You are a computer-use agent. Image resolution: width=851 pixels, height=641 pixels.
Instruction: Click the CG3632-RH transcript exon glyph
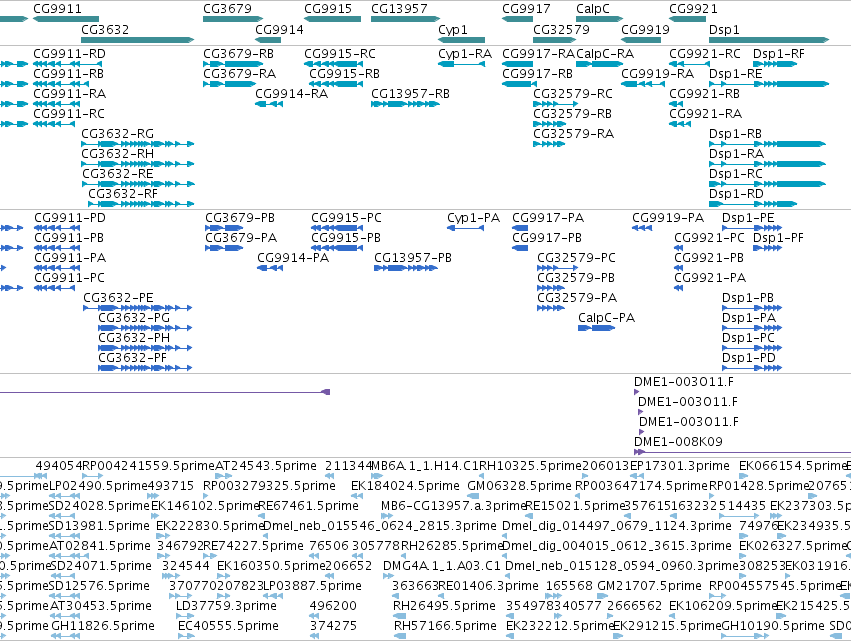click(x=138, y=163)
